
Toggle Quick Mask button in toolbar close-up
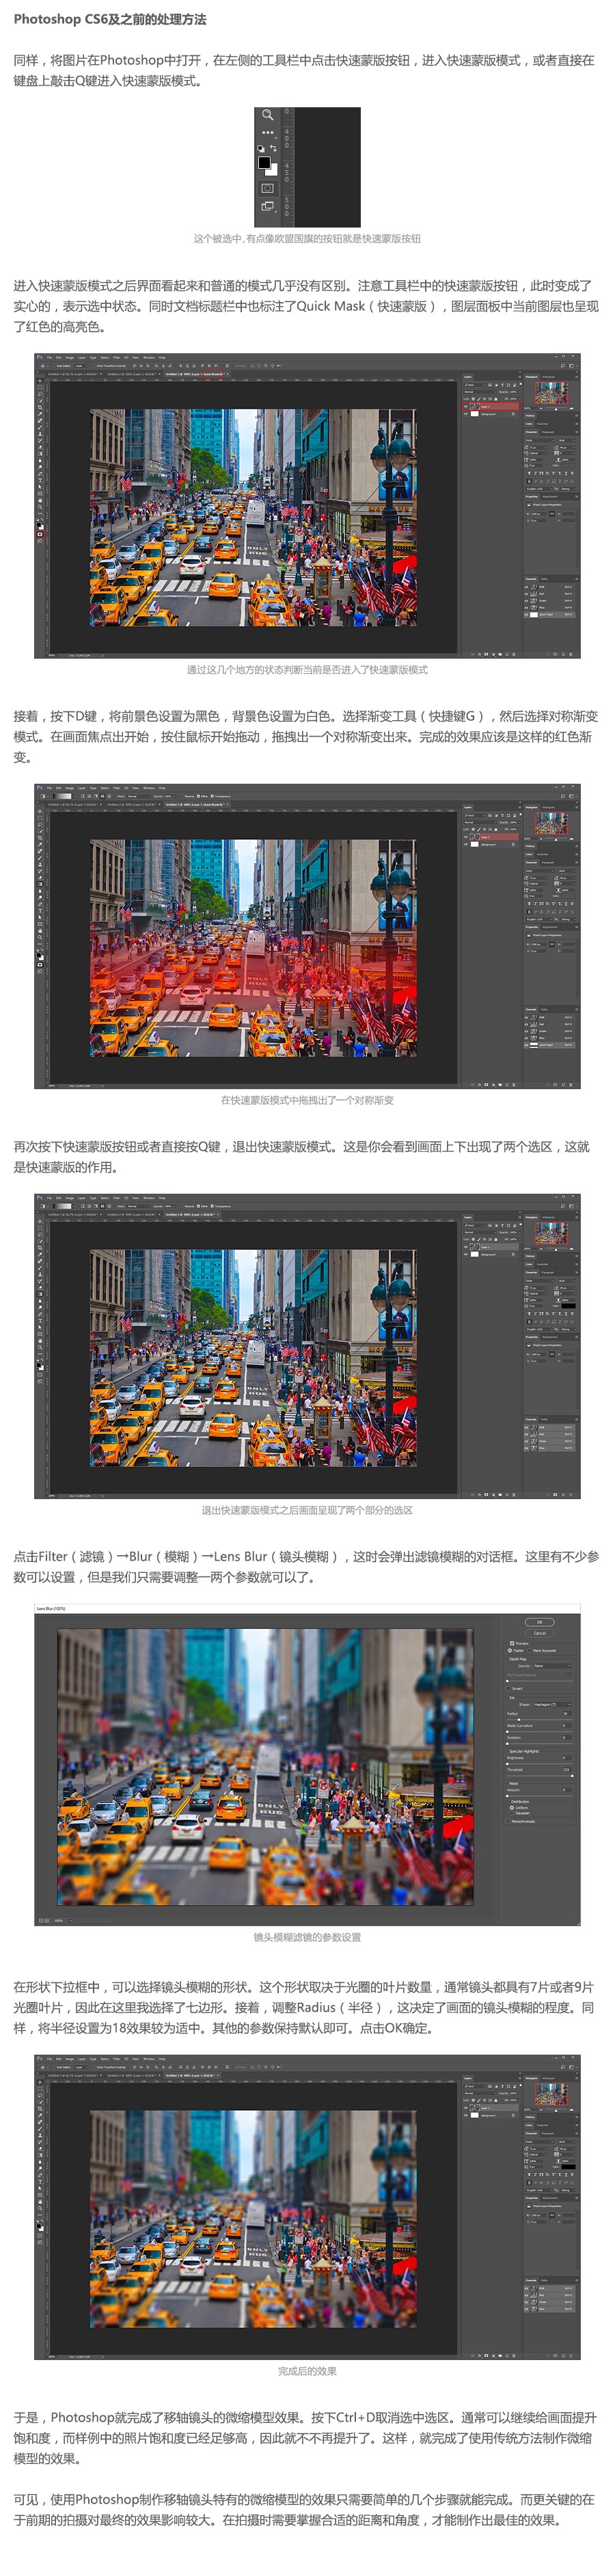click(x=267, y=188)
